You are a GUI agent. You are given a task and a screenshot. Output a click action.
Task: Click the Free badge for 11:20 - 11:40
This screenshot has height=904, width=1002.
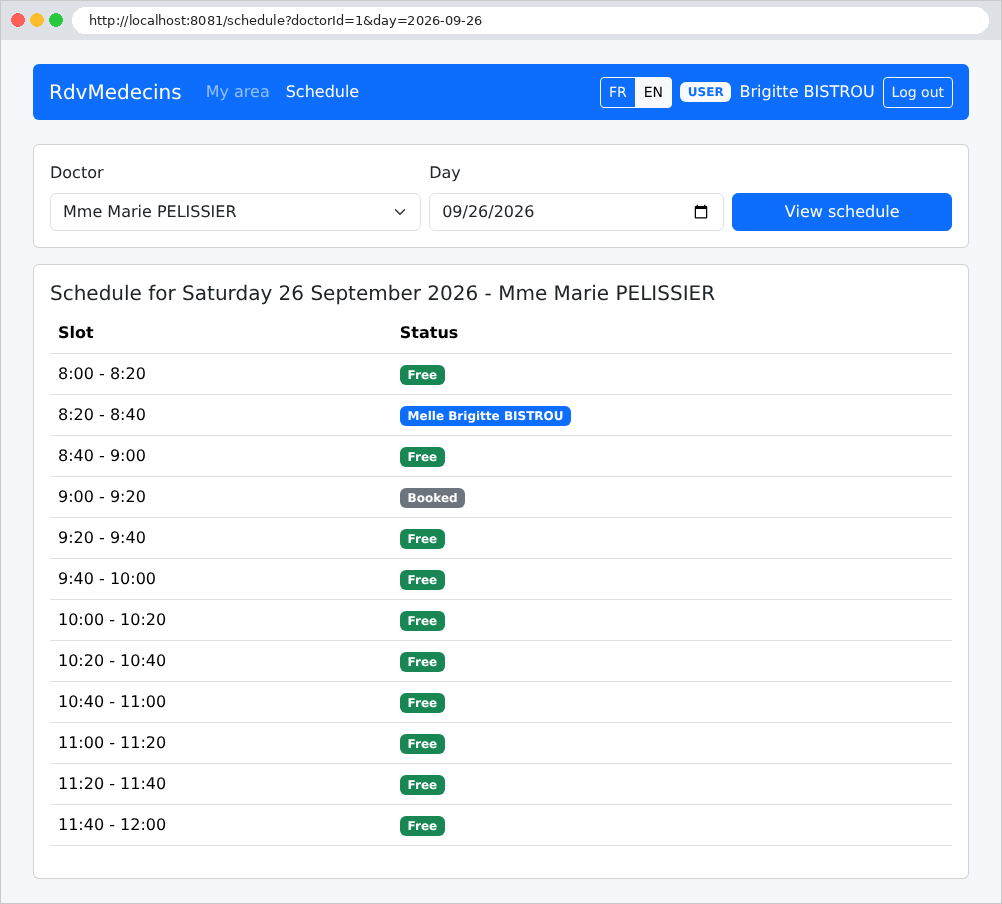(422, 785)
